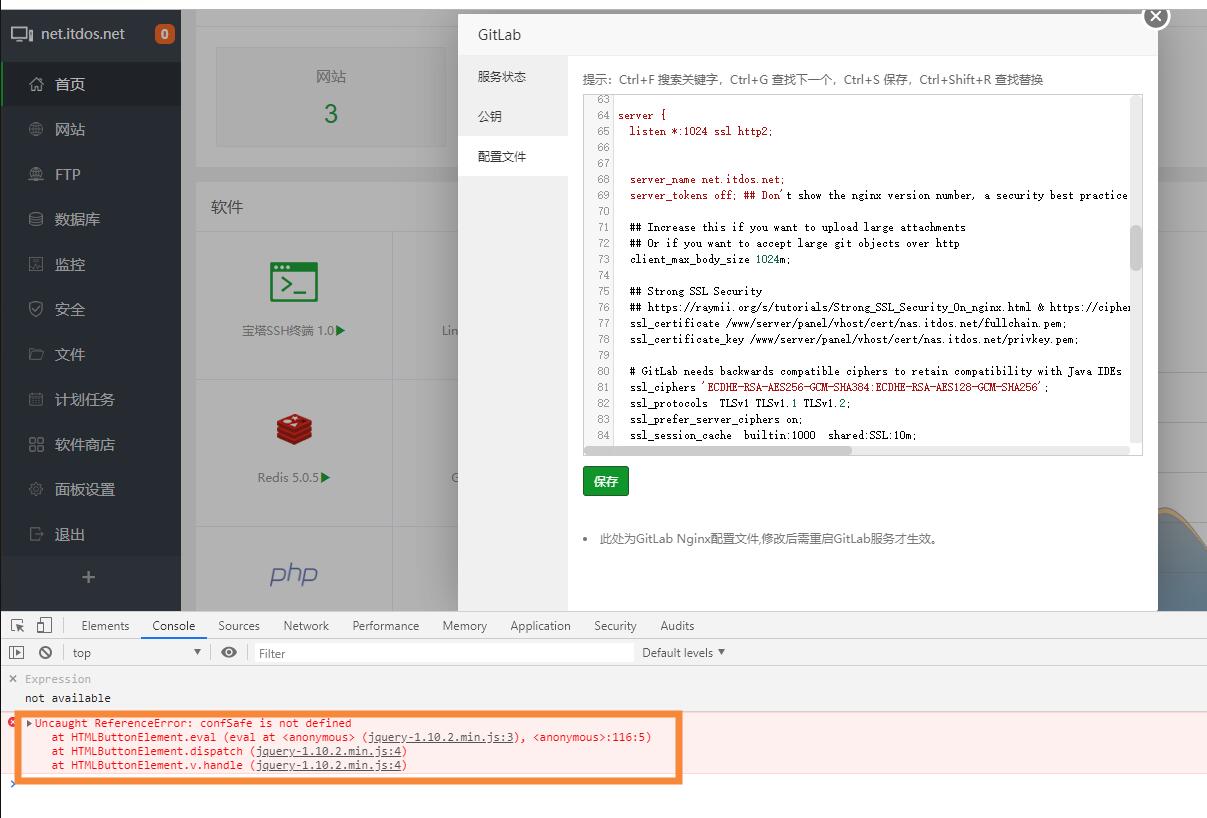This screenshot has width=1207, height=818.
Task: Click the editor horizontal scrollbar thumb
Action: click(x=718, y=450)
